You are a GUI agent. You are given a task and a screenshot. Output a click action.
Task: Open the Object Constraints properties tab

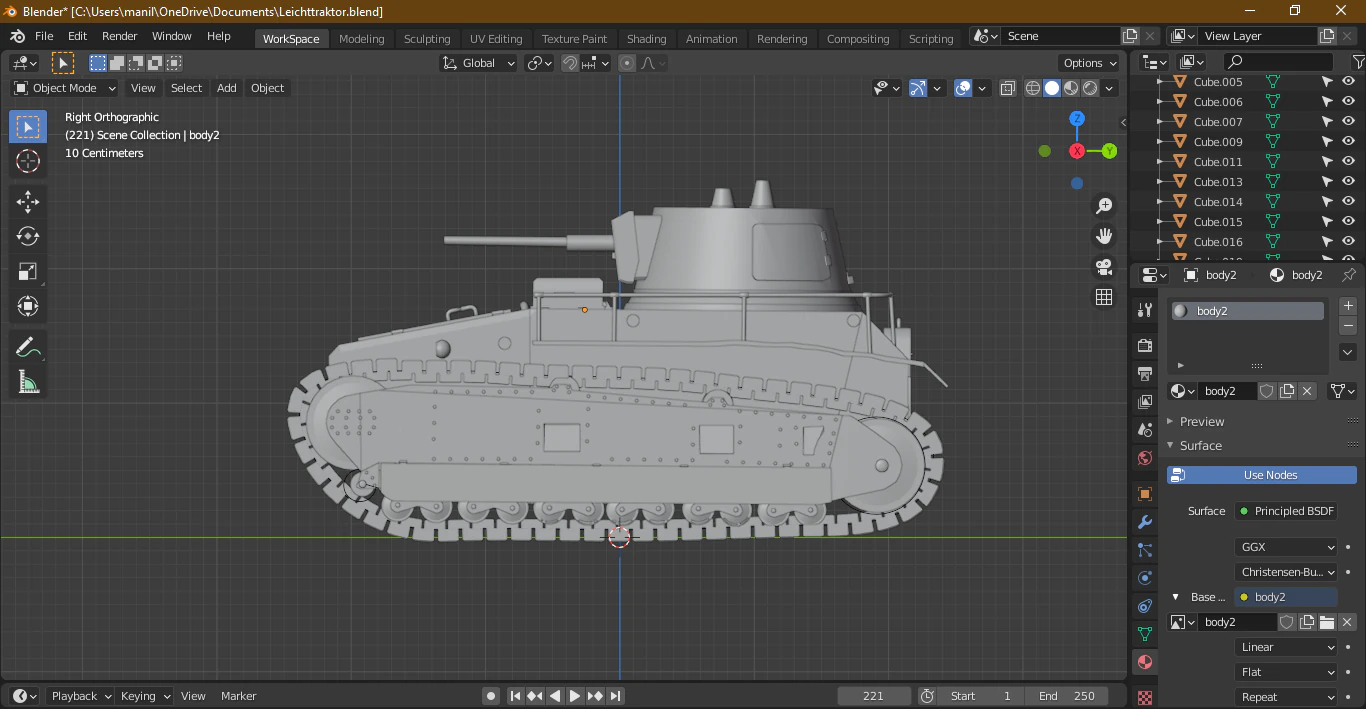1145,606
